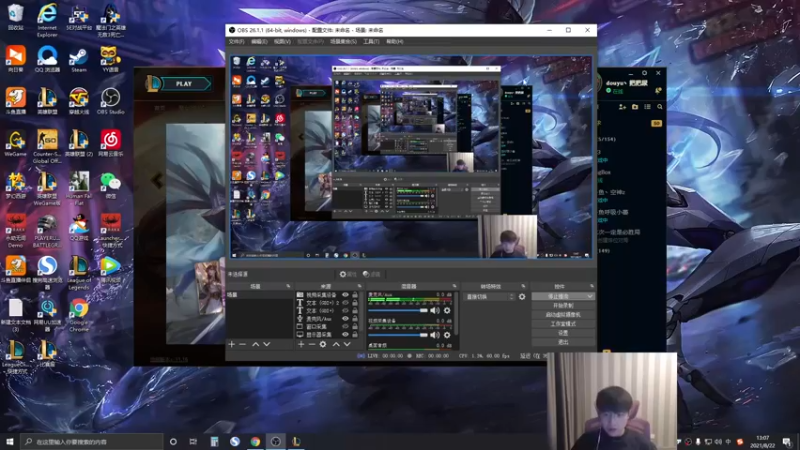Click the Exit button in Controls
Image resolution: width=800 pixels, height=450 pixels.
point(563,342)
